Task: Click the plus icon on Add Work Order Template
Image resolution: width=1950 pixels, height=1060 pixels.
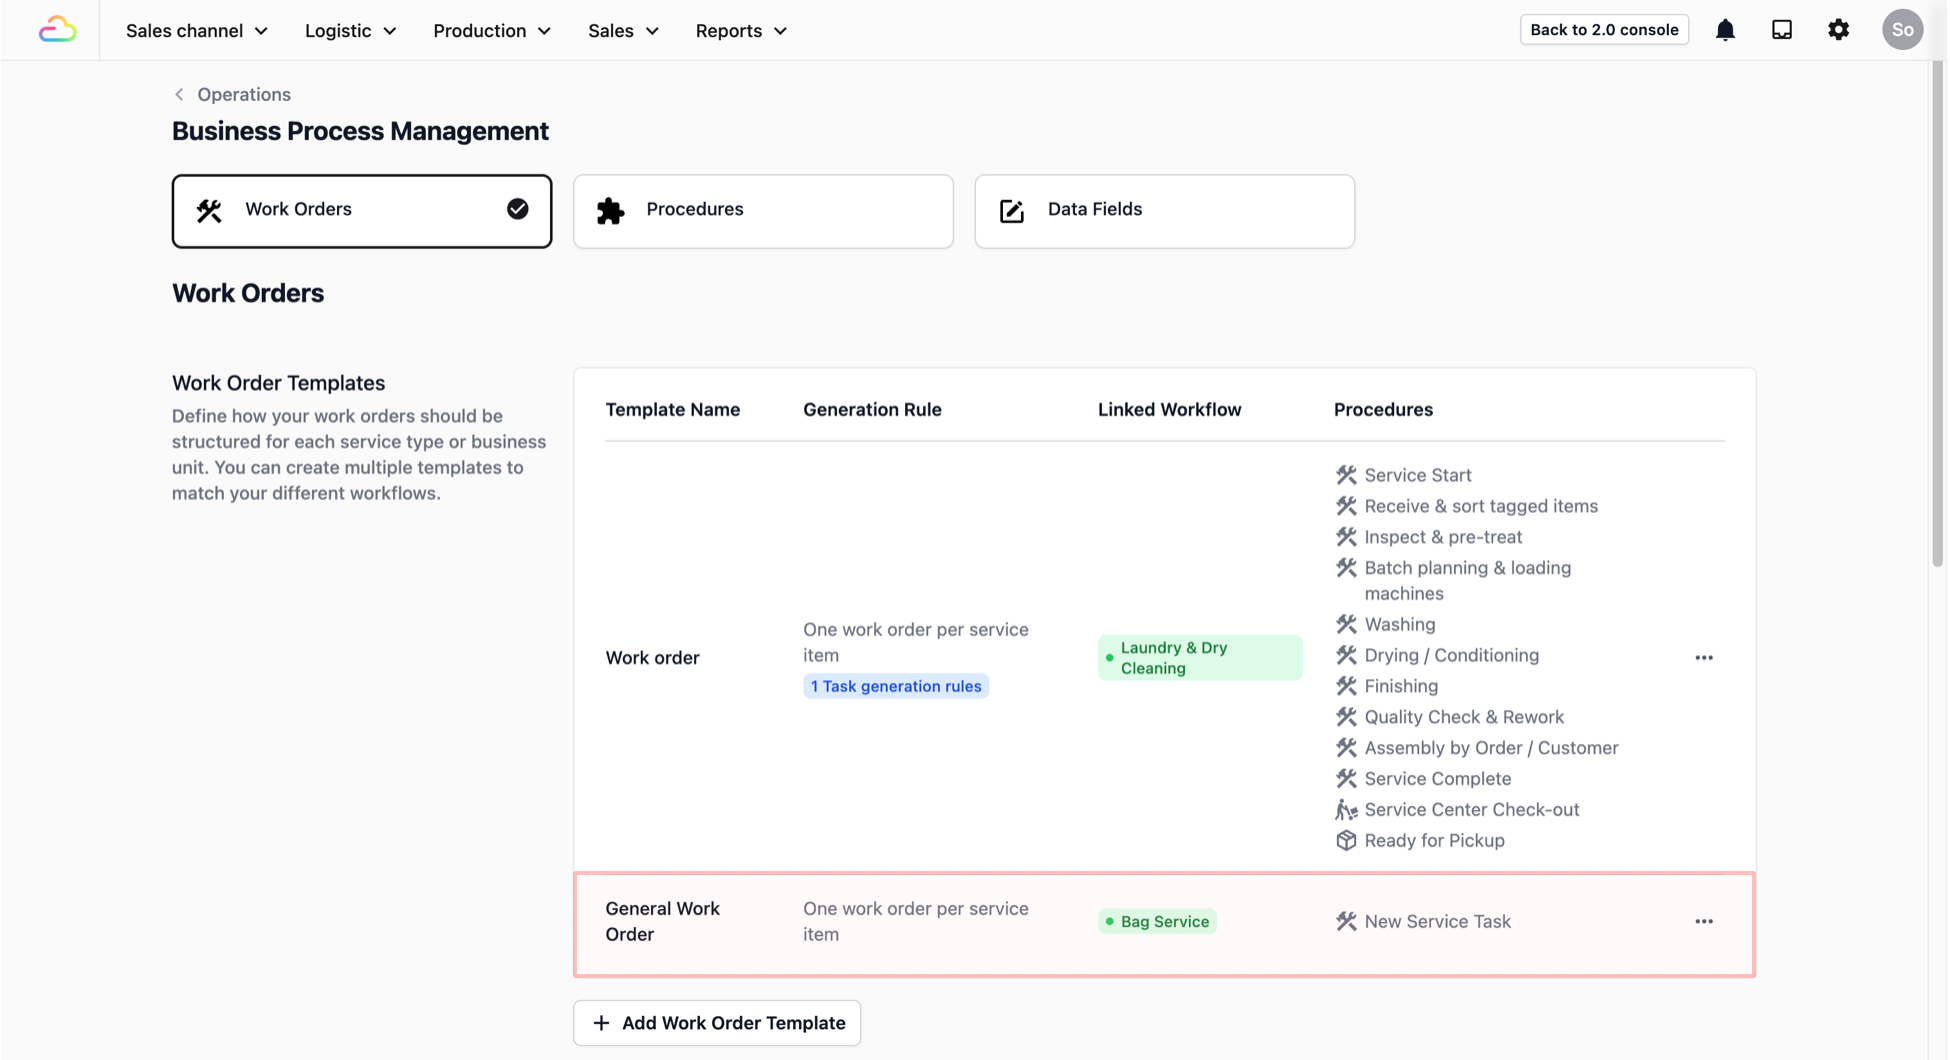Action: (x=601, y=1023)
